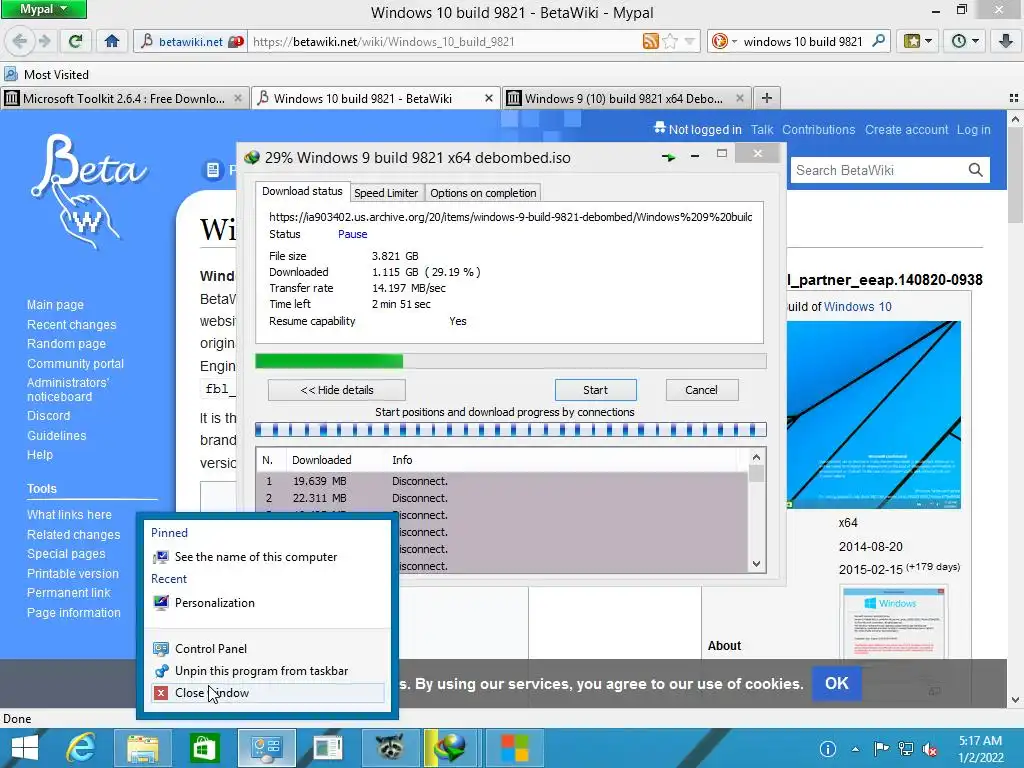Image resolution: width=1024 pixels, height=768 pixels.
Task: Open the Windows Store taskbar icon
Action: [204, 748]
